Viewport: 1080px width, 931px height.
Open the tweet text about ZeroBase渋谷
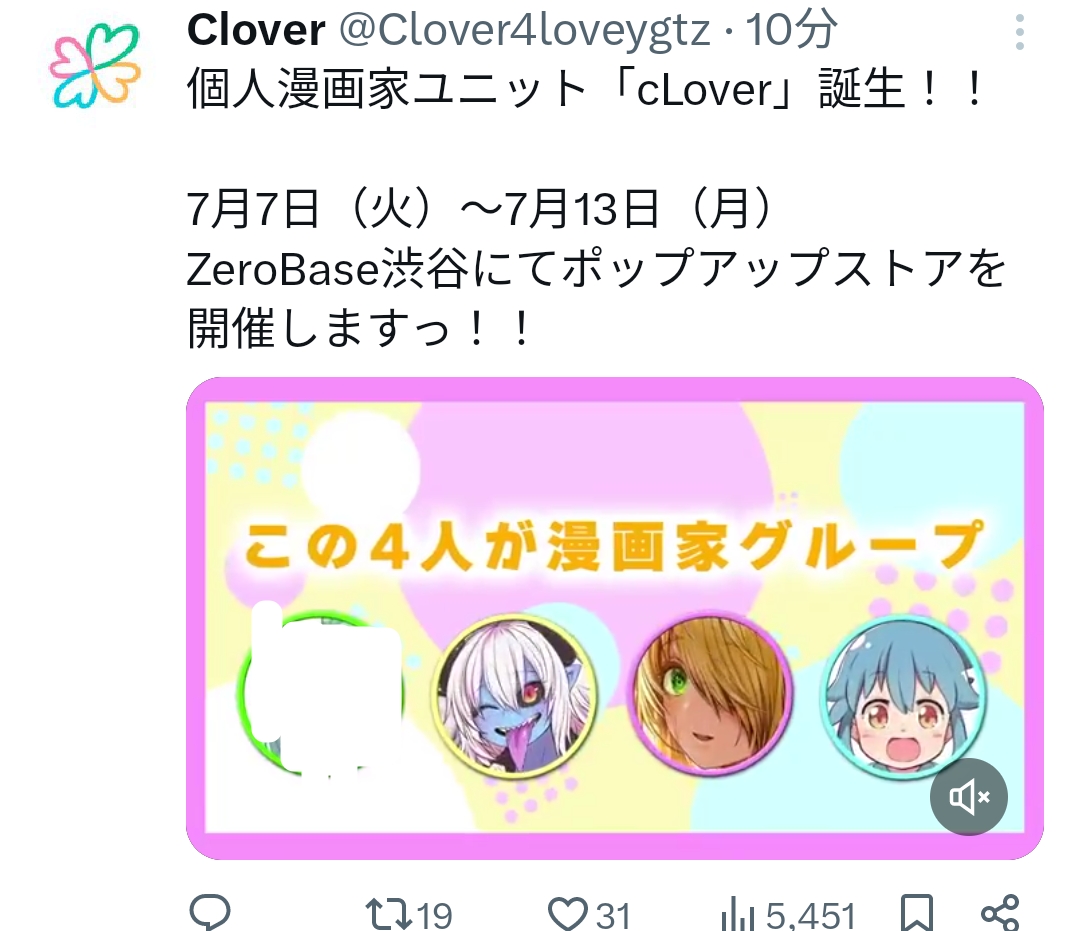(596, 268)
